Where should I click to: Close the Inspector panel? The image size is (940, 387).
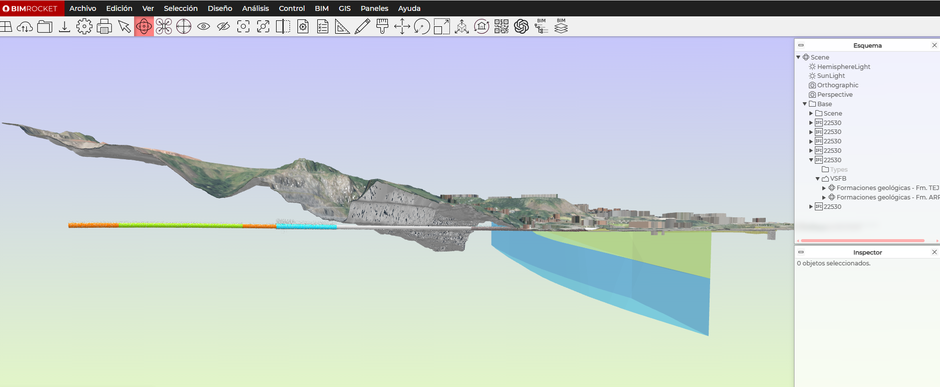[934, 253]
